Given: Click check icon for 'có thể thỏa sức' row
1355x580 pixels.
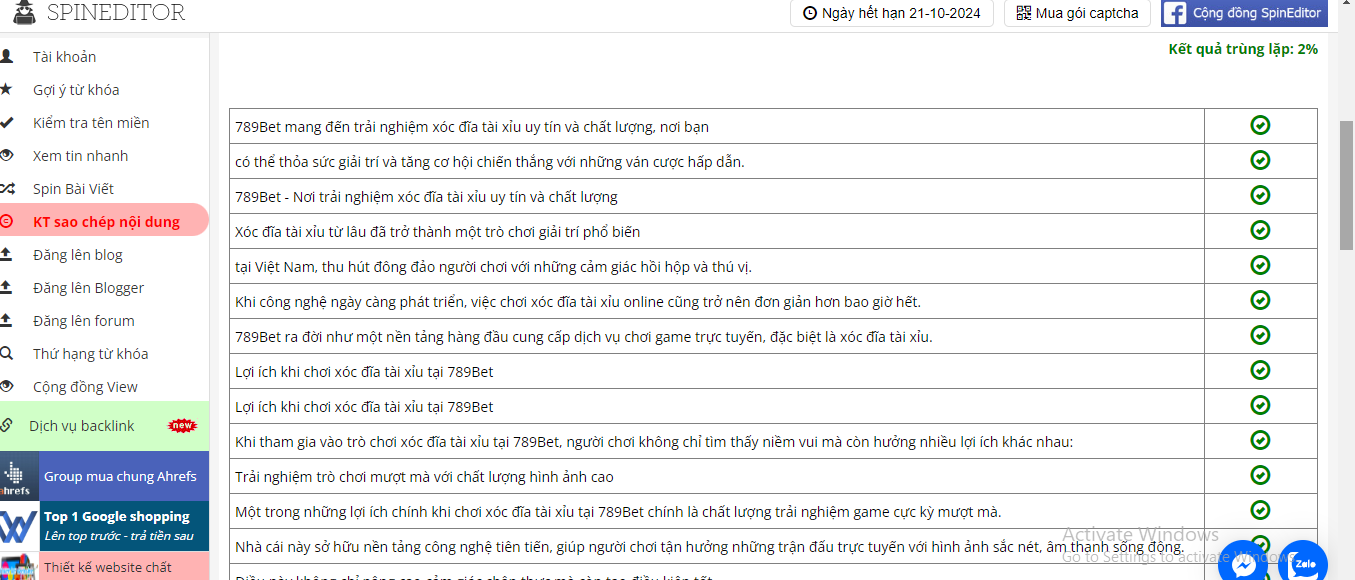Looking at the screenshot, I should point(1260,160).
